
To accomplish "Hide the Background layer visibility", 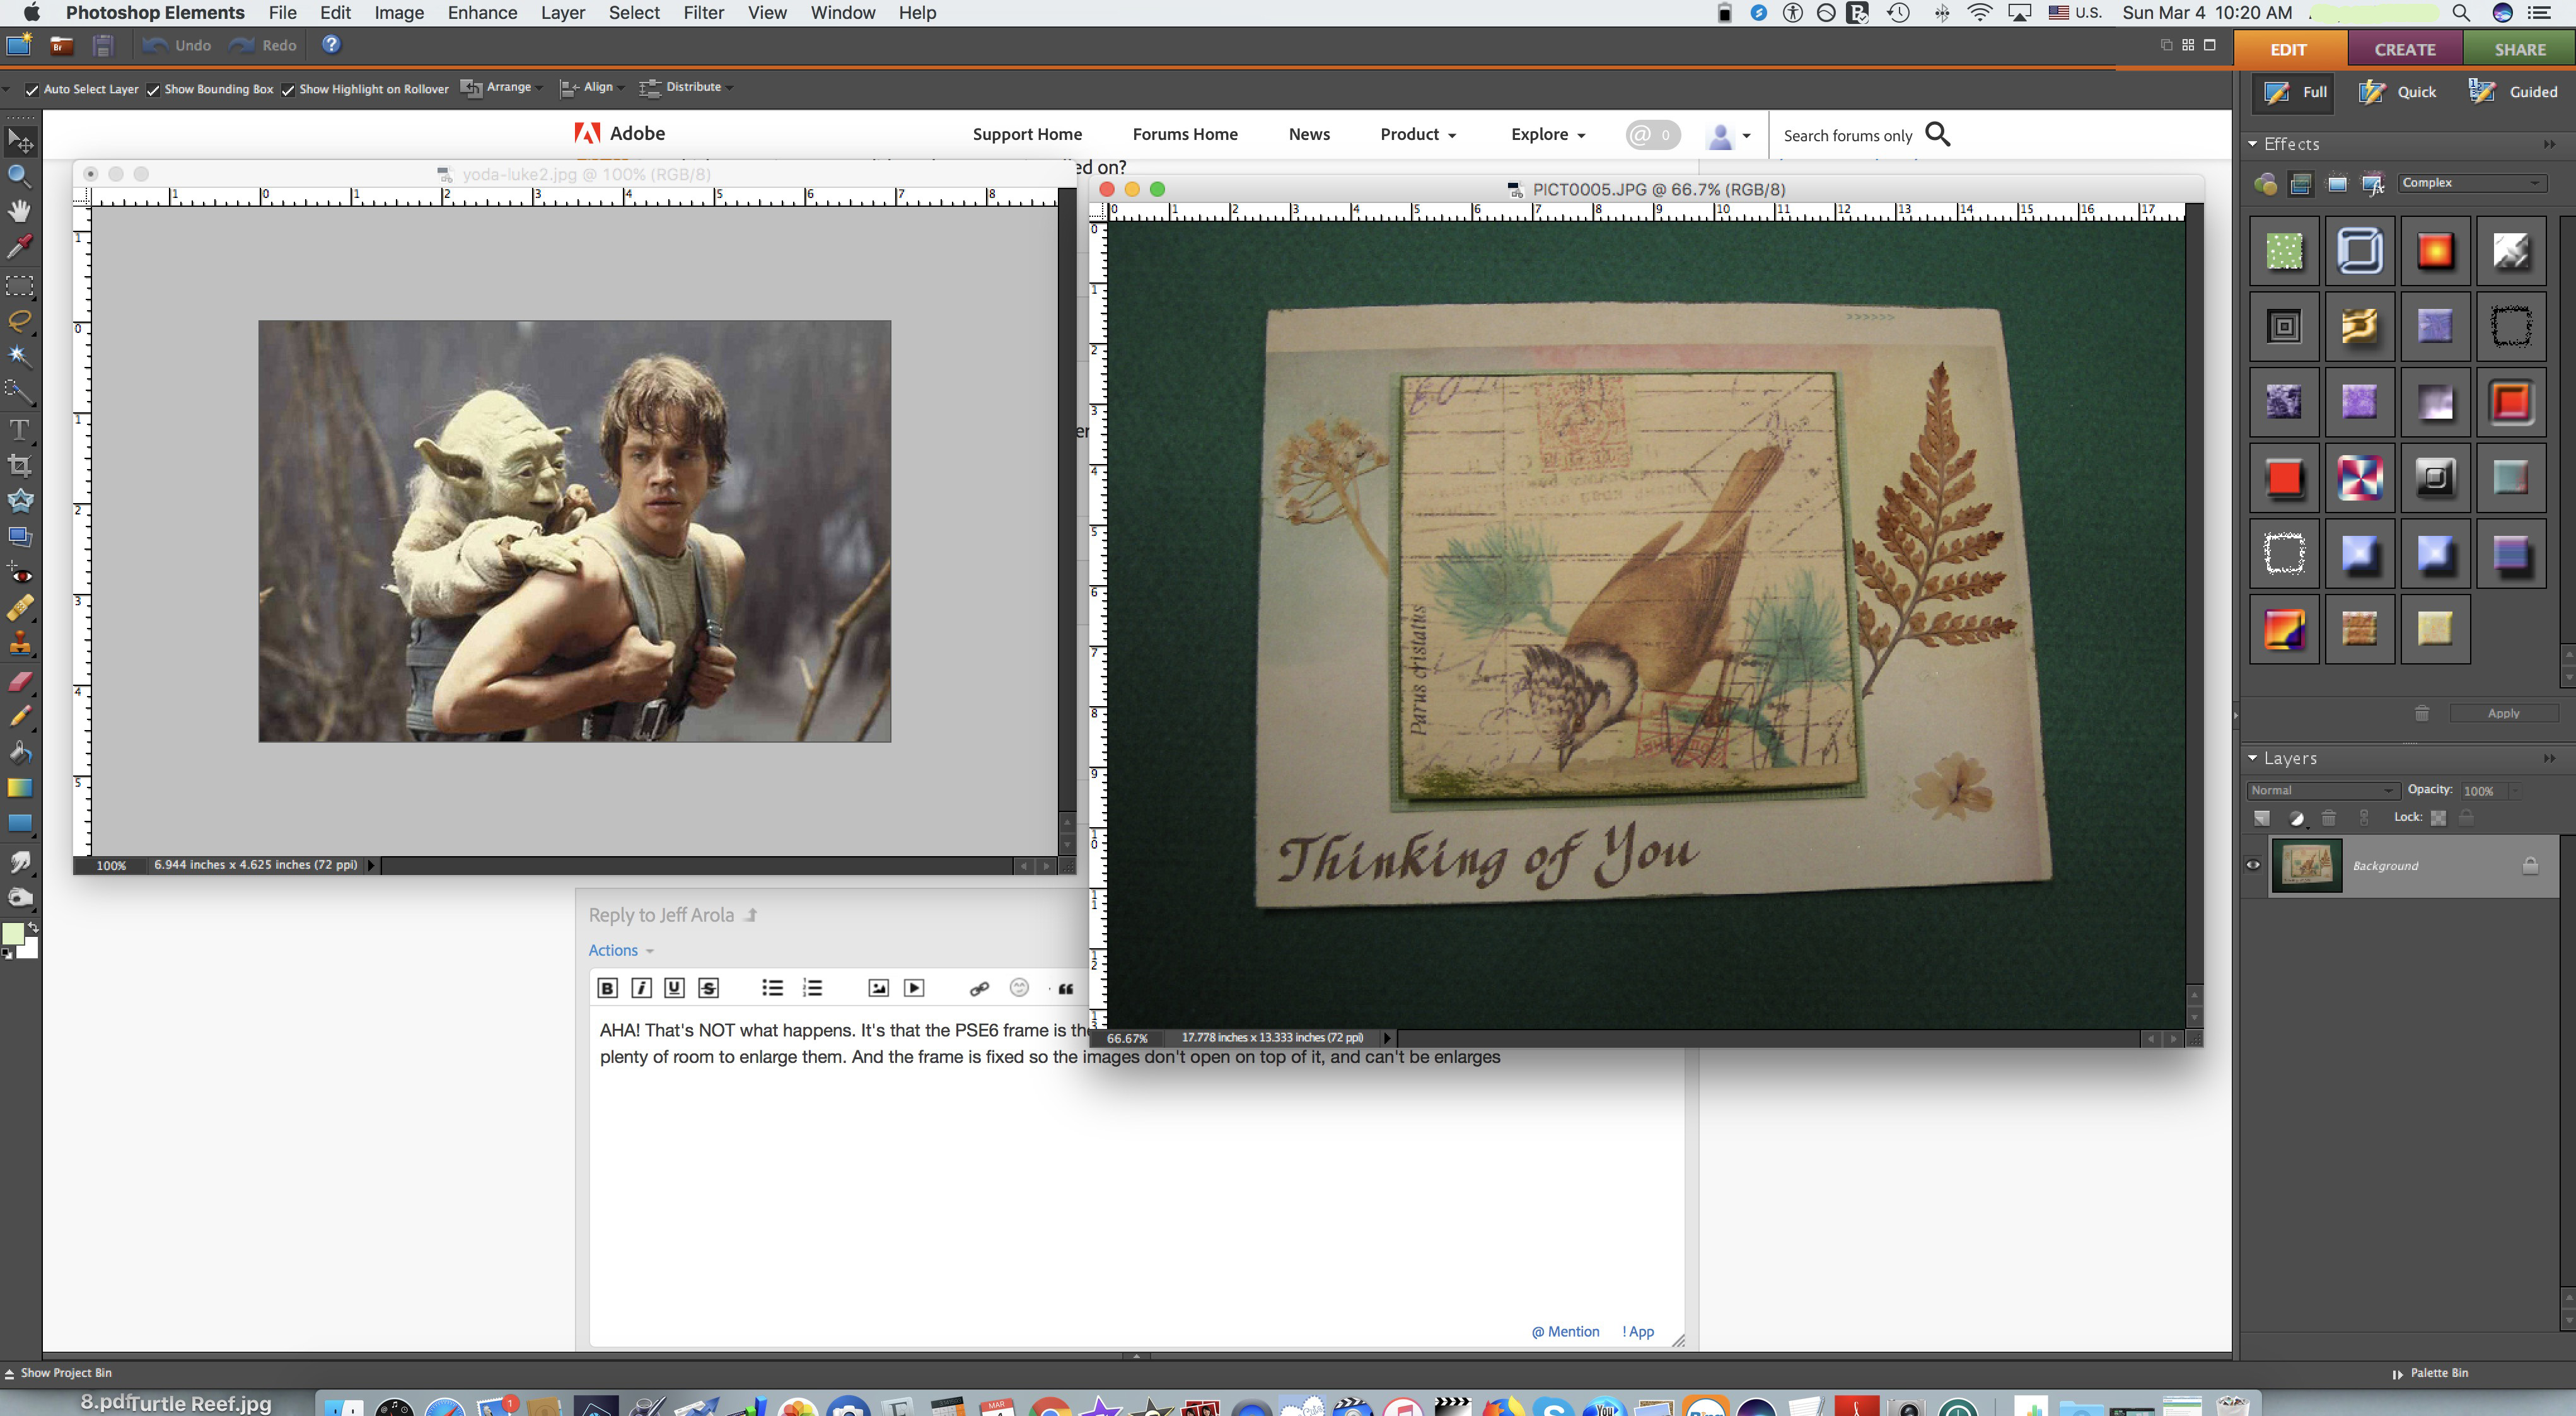I will coord(2253,865).
